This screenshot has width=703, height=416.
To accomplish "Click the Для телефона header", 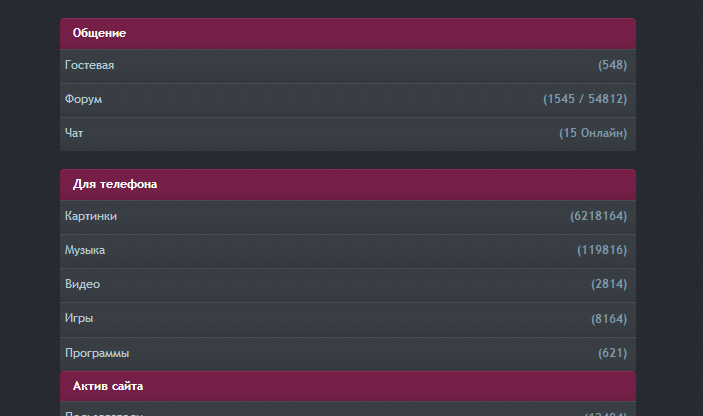I will [x=115, y=184].
